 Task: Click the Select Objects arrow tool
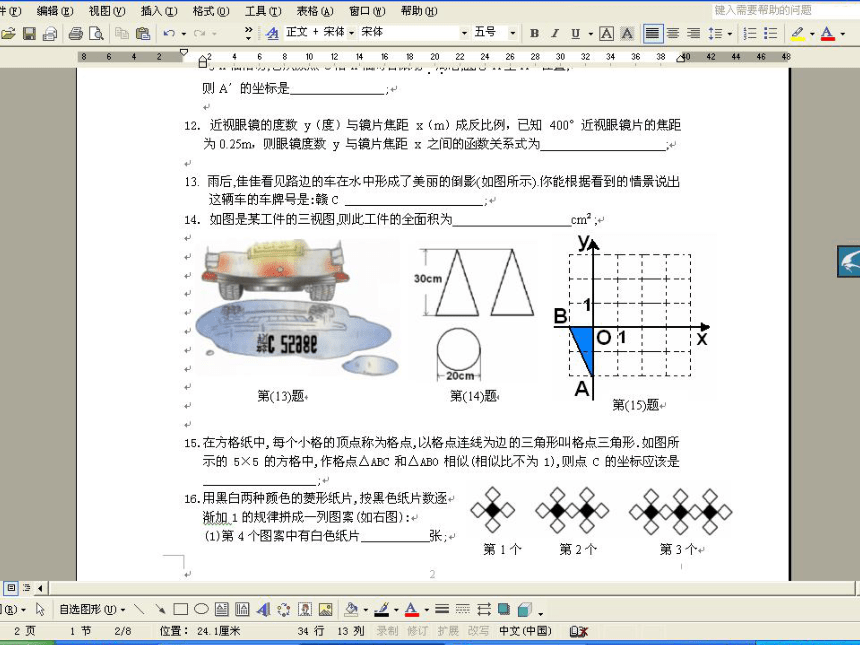(40, 609)
